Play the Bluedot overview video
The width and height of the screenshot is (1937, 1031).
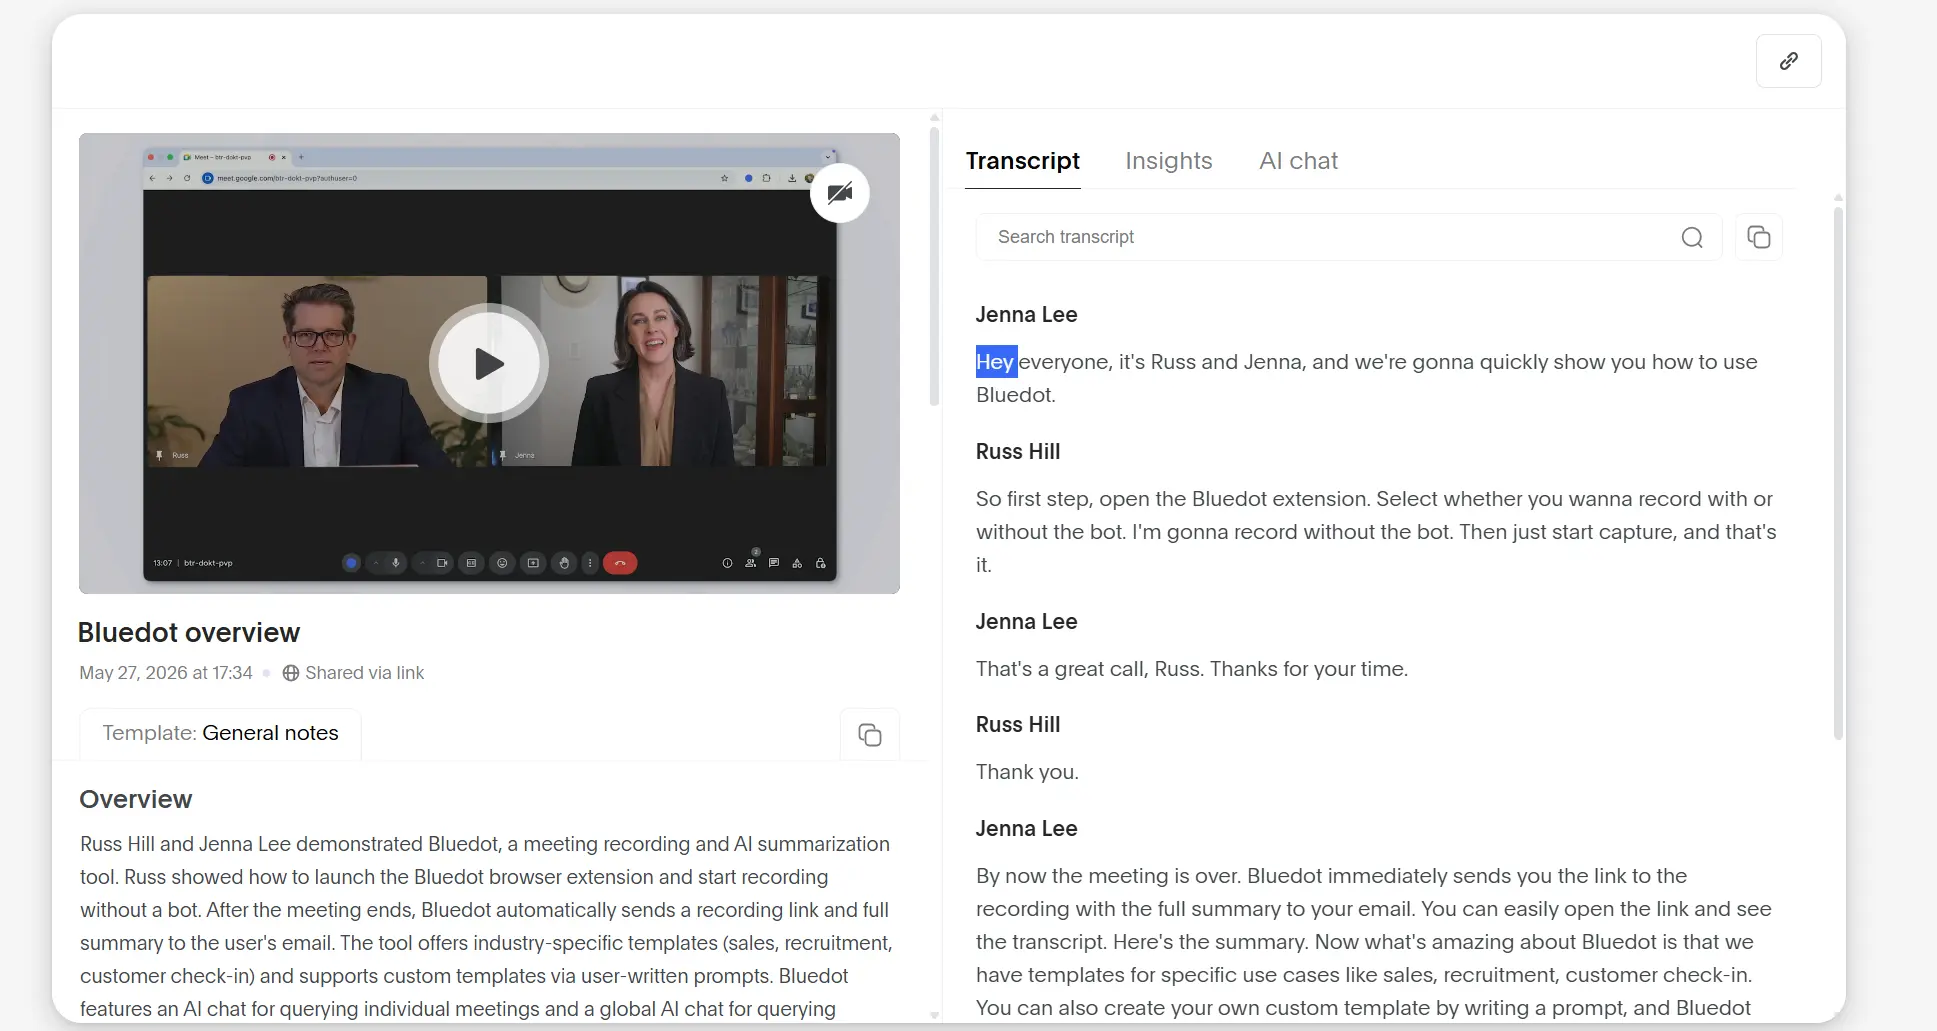click(x=489, y=363)
